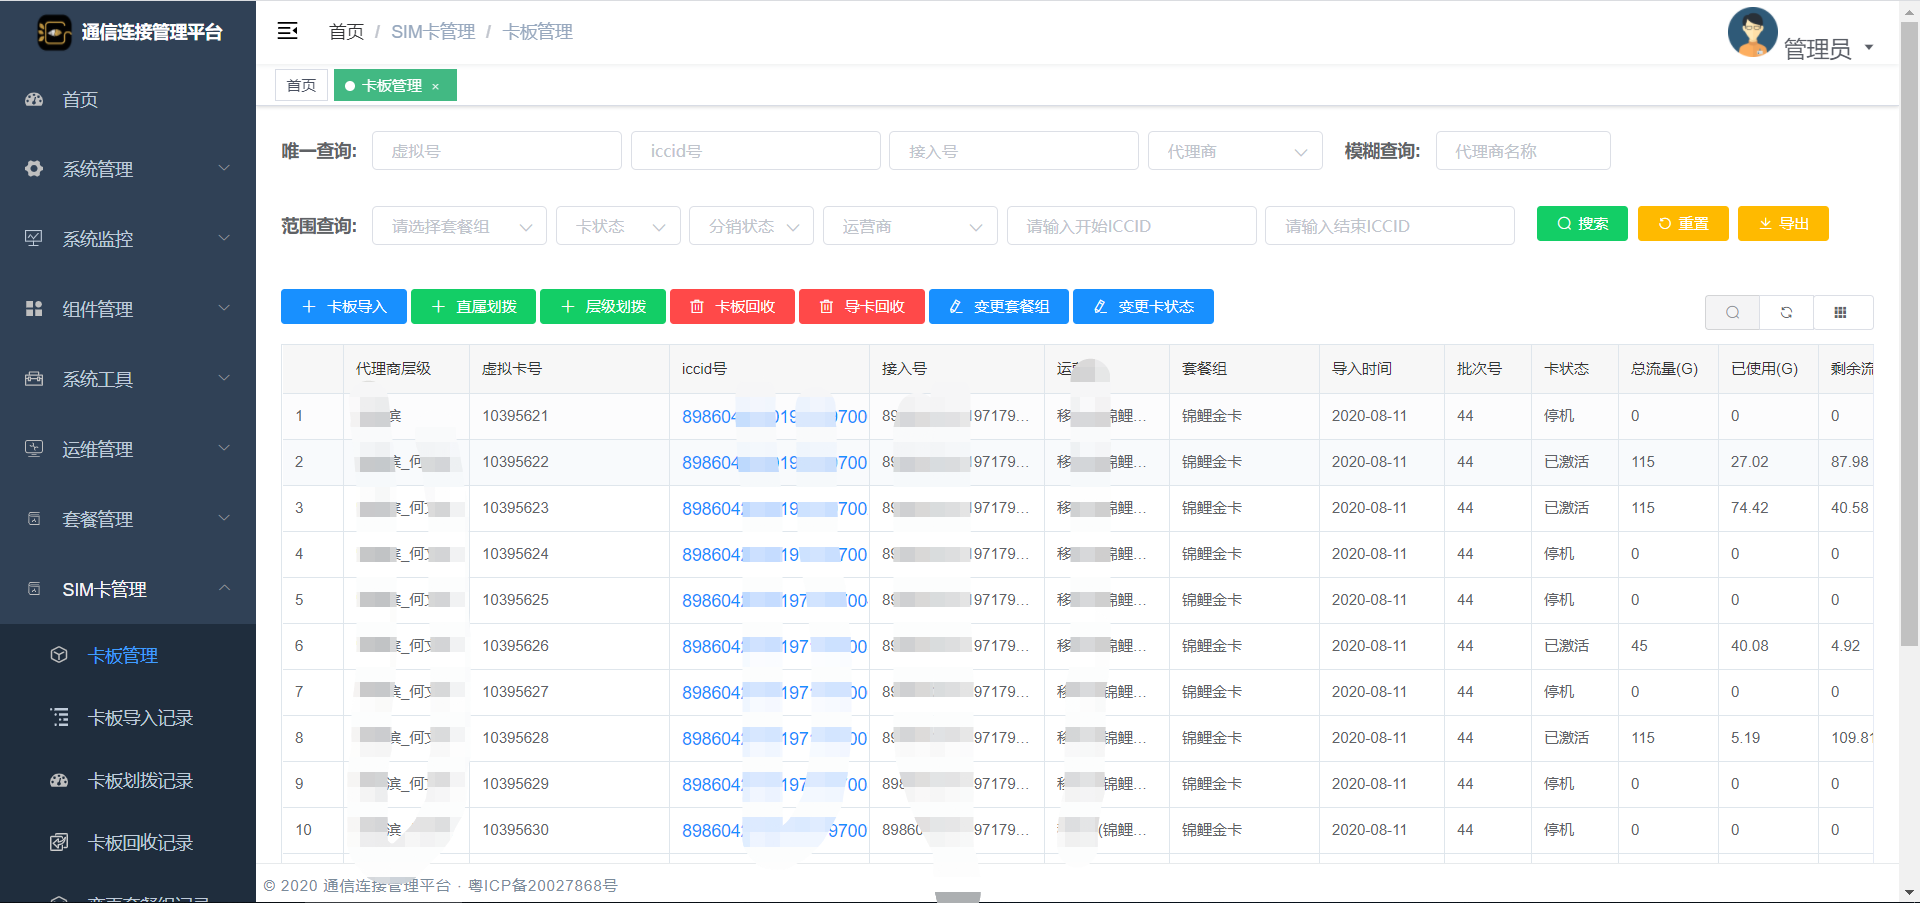Click the 直属划拨 button
The height and width of the screenshot is (903, 1920).
click(x=473, y=306)
